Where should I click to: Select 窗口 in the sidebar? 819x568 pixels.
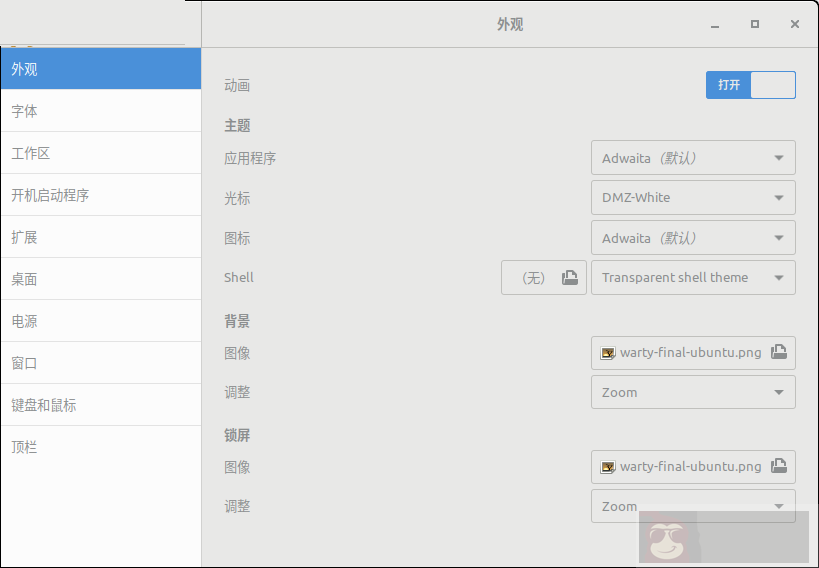pos(101,363)
